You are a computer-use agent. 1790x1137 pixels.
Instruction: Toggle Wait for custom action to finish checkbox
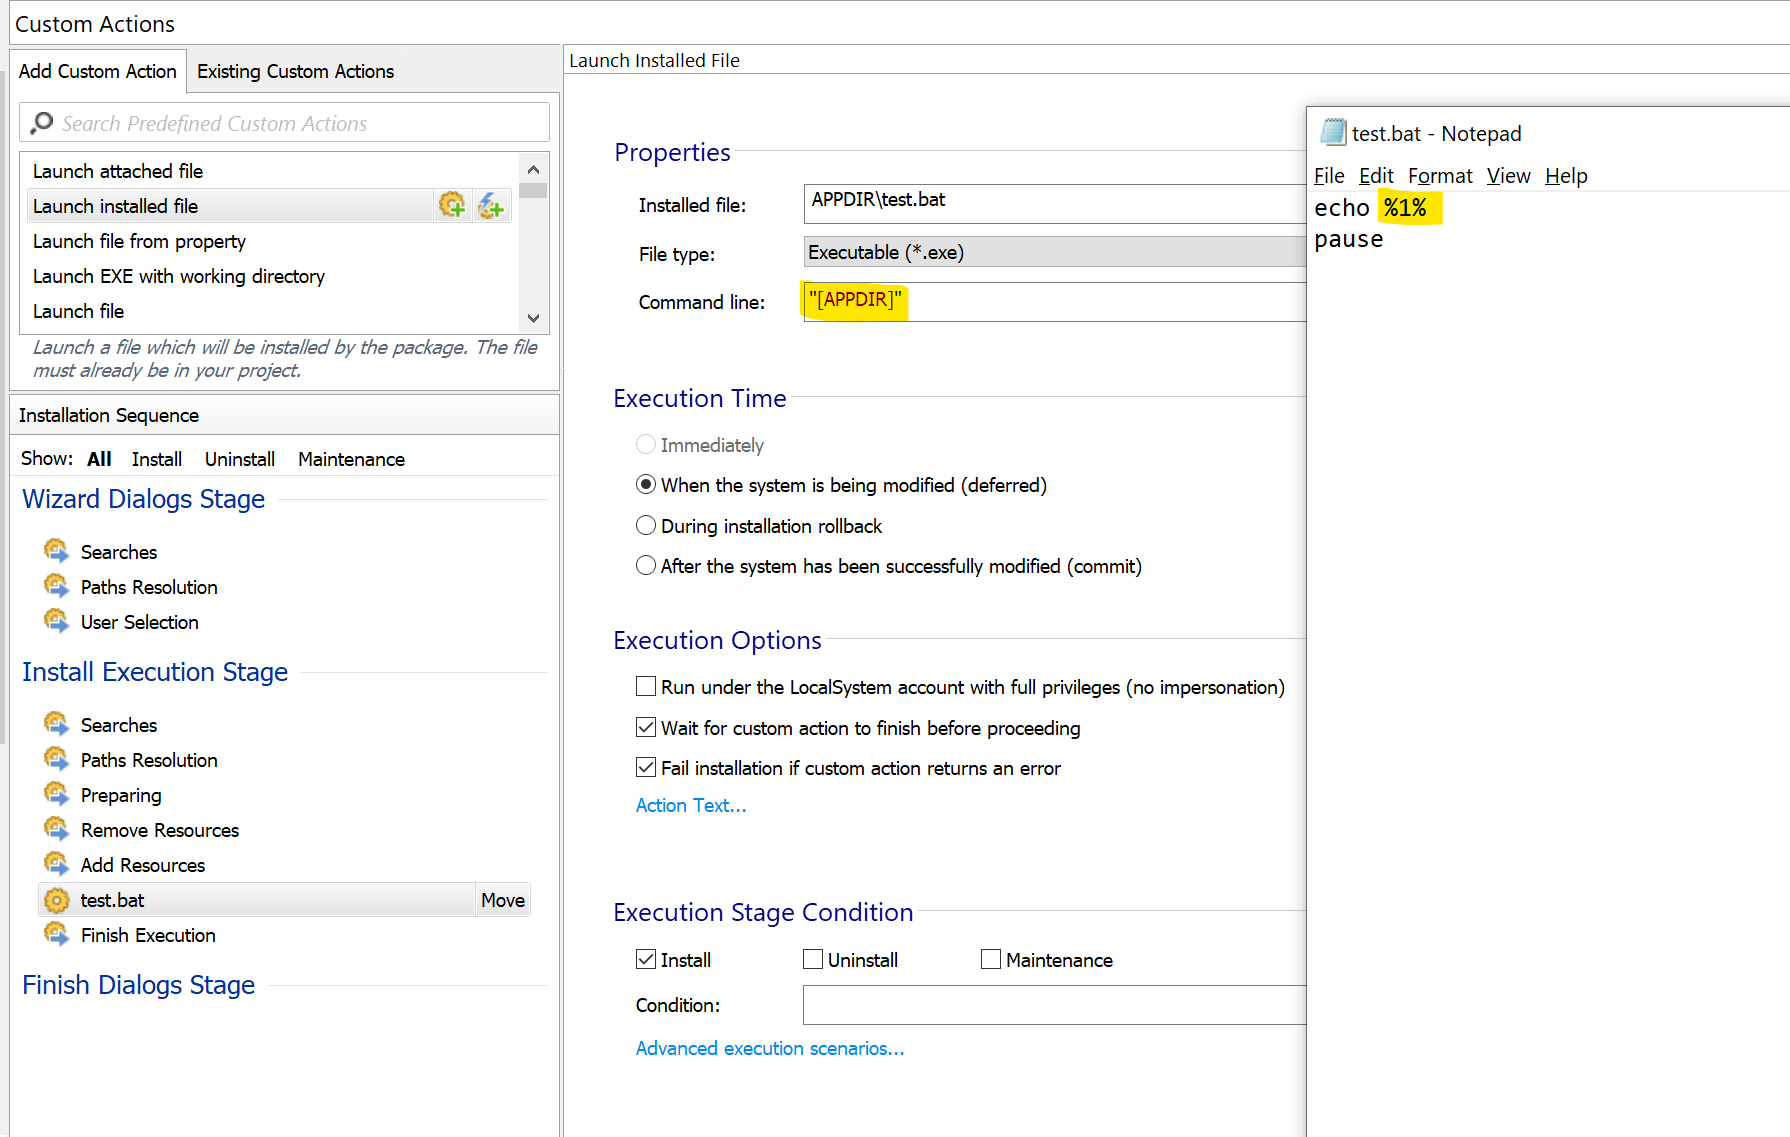tap(646, 727)
